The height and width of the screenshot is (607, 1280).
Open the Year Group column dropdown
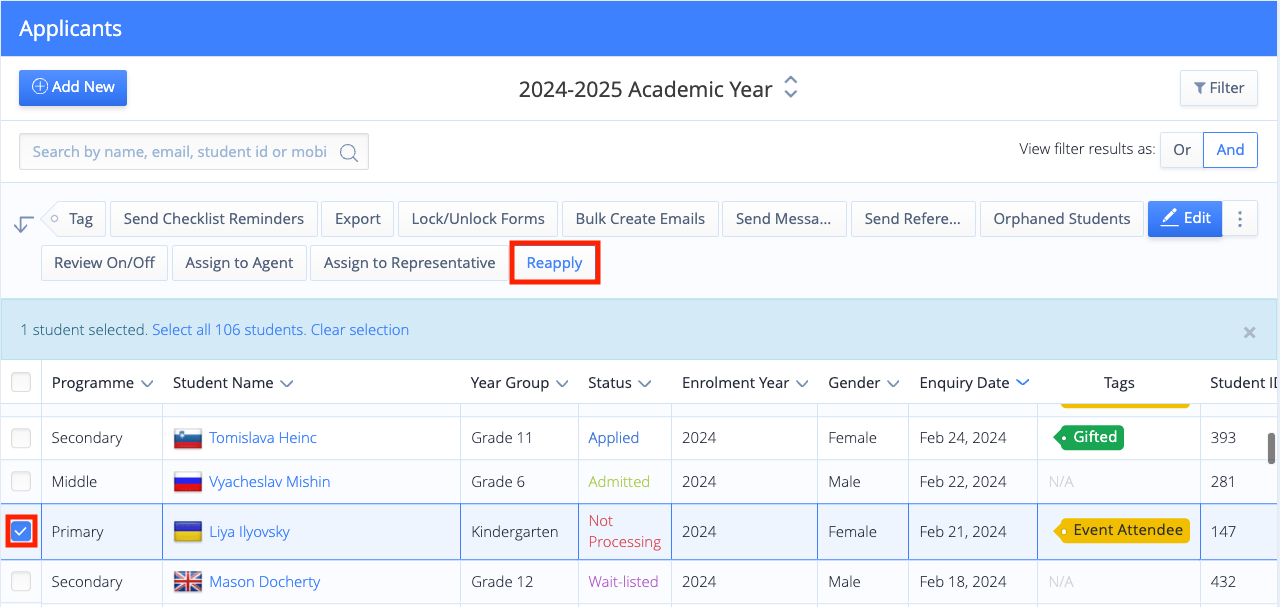tap(562, 383)
